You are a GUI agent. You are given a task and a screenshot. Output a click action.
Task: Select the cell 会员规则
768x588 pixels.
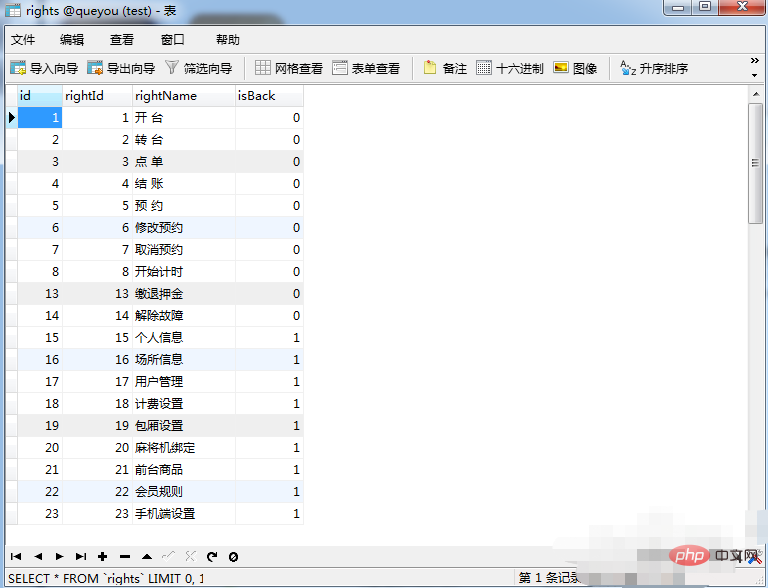click(184, 492)
